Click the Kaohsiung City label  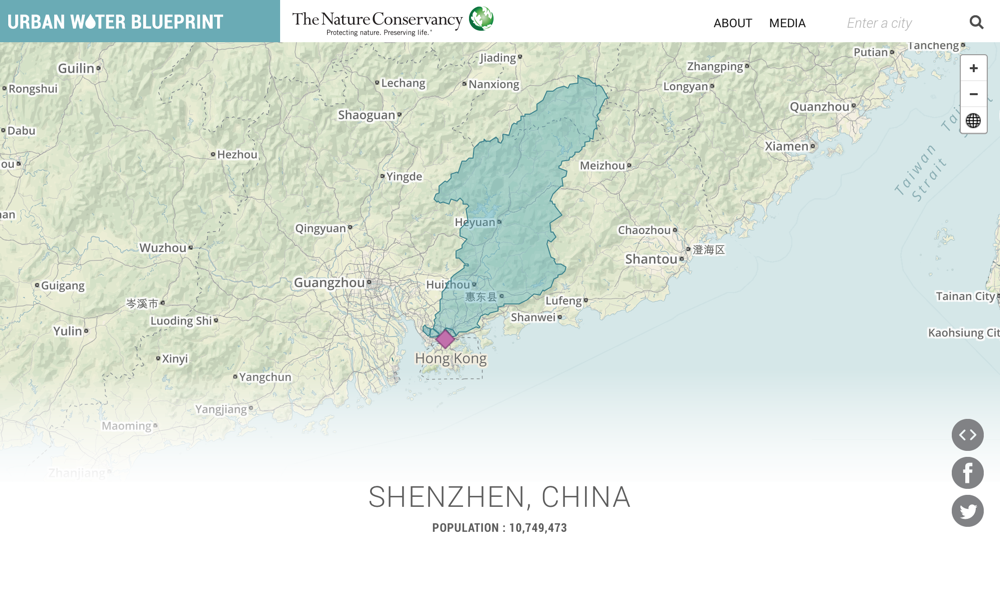coord(964,333)
